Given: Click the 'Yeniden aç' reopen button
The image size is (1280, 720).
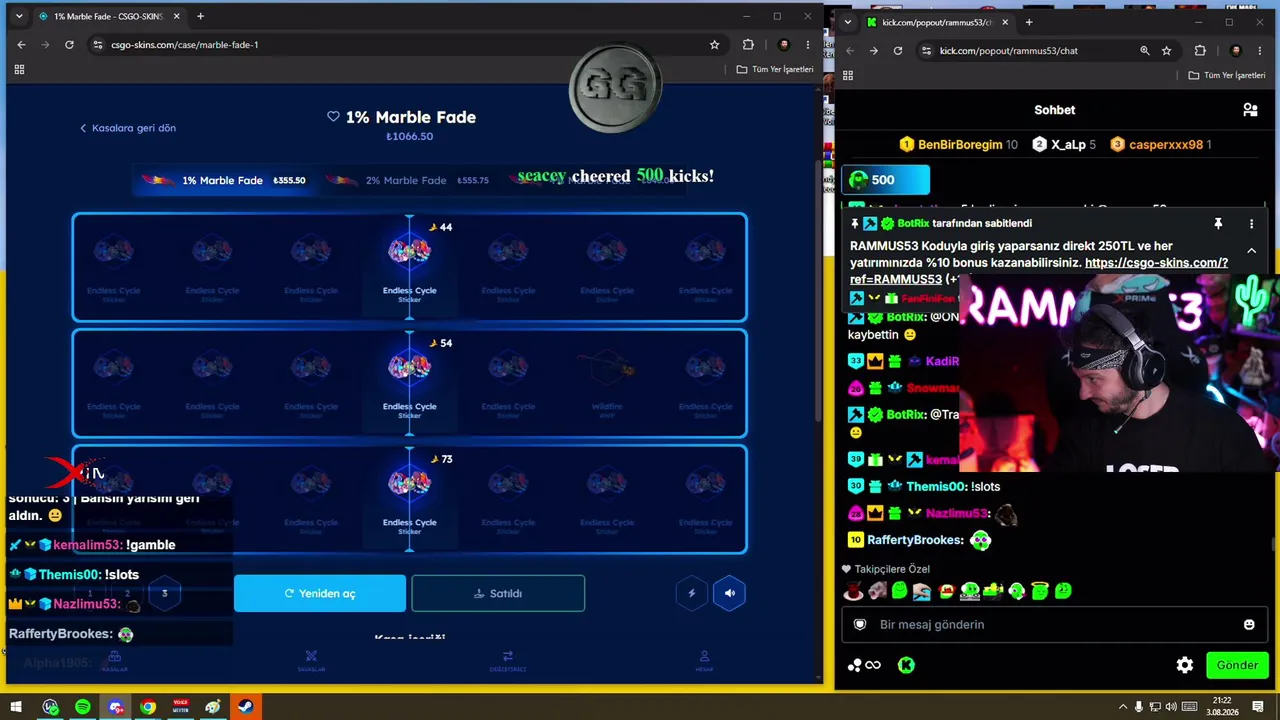Looking at the screenshot, I should pos(320,593).
